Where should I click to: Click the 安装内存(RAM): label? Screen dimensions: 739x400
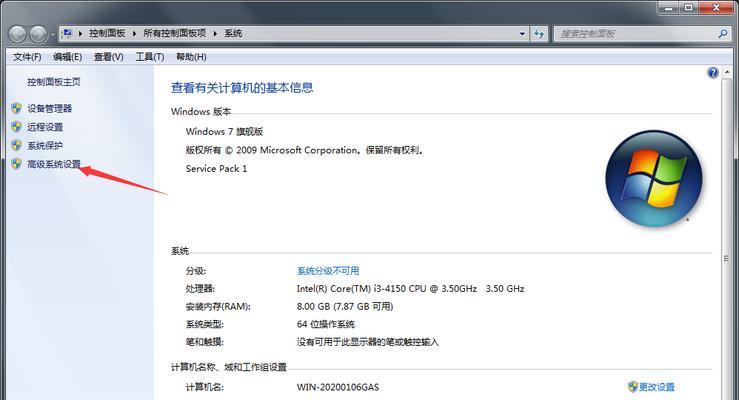click(218, 306)
